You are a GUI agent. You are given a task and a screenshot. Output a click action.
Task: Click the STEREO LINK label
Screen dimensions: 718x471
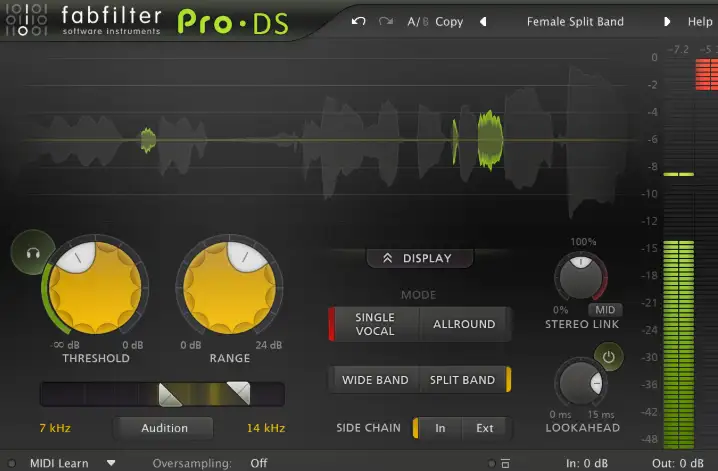coord(582,324)
